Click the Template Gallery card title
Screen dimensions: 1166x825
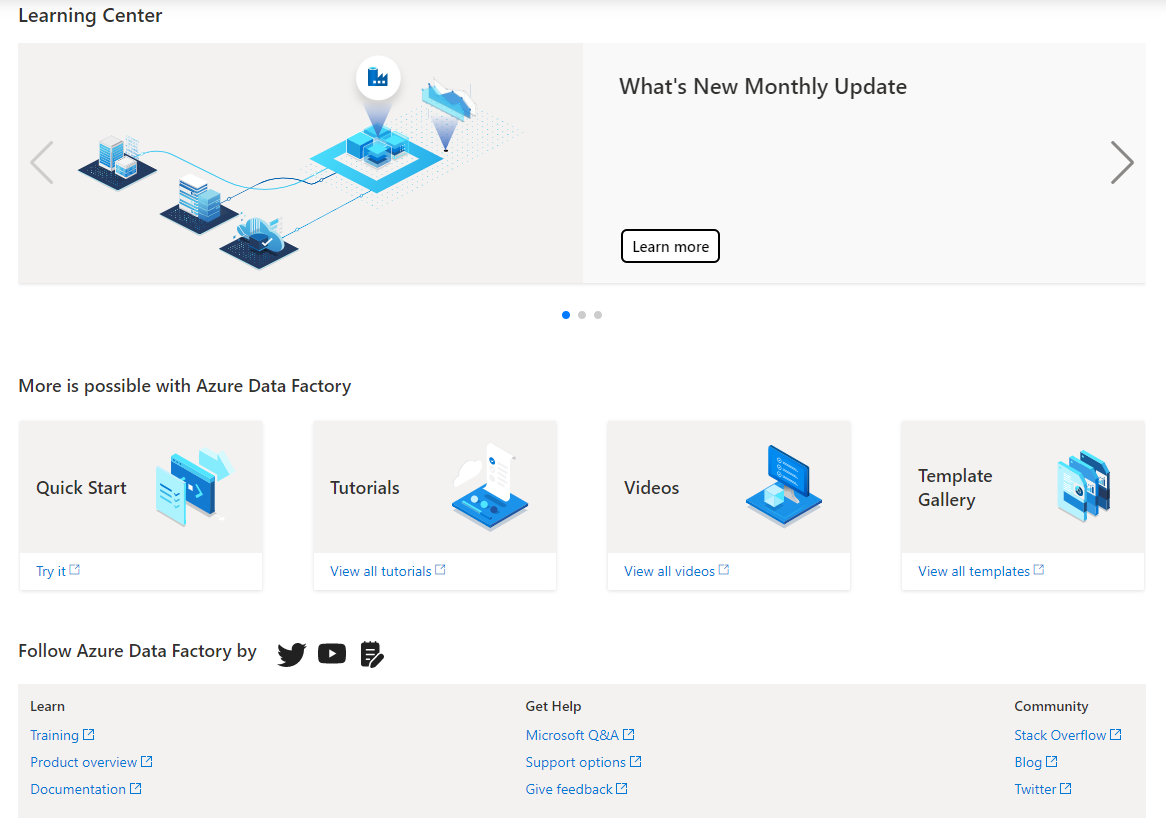[955, 488]
